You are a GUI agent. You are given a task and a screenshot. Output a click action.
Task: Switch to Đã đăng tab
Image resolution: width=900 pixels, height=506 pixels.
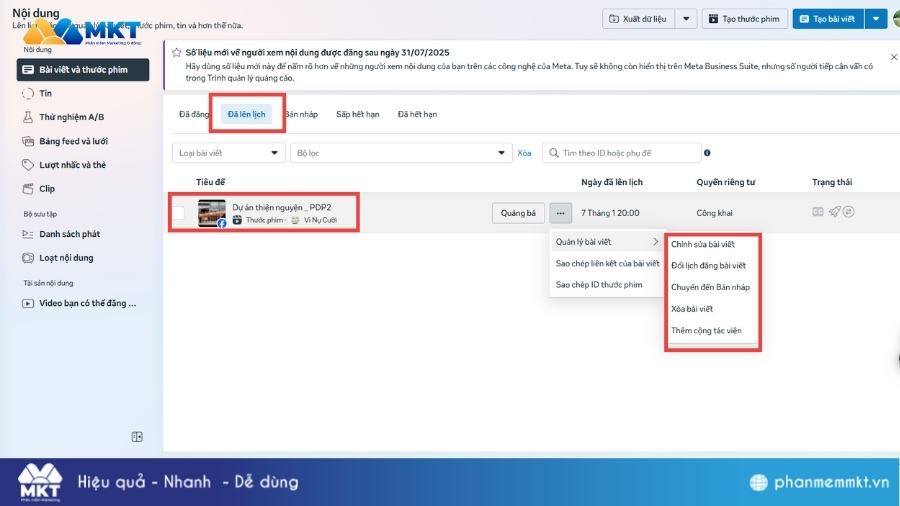coord(193,114)
